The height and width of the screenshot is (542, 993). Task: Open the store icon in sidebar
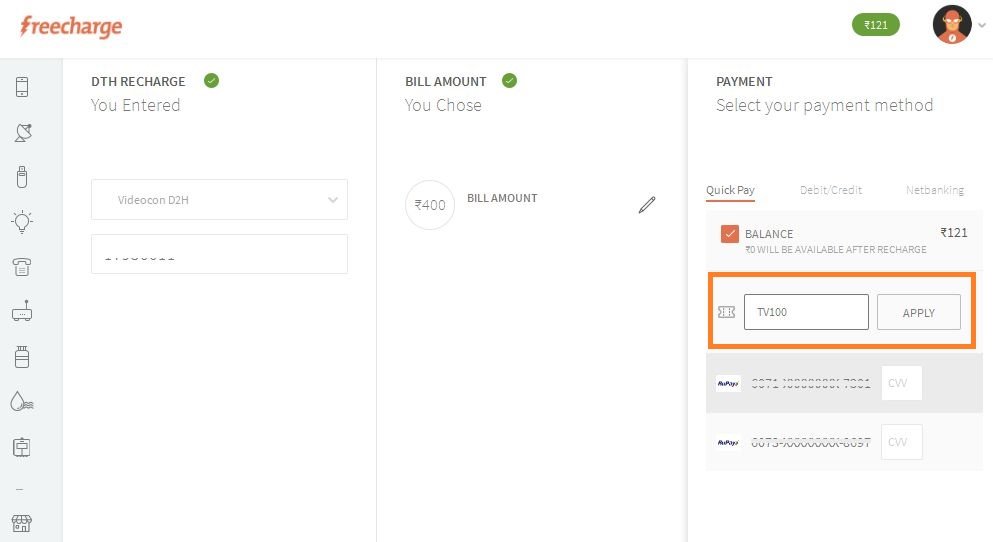[x=22, y=524]
